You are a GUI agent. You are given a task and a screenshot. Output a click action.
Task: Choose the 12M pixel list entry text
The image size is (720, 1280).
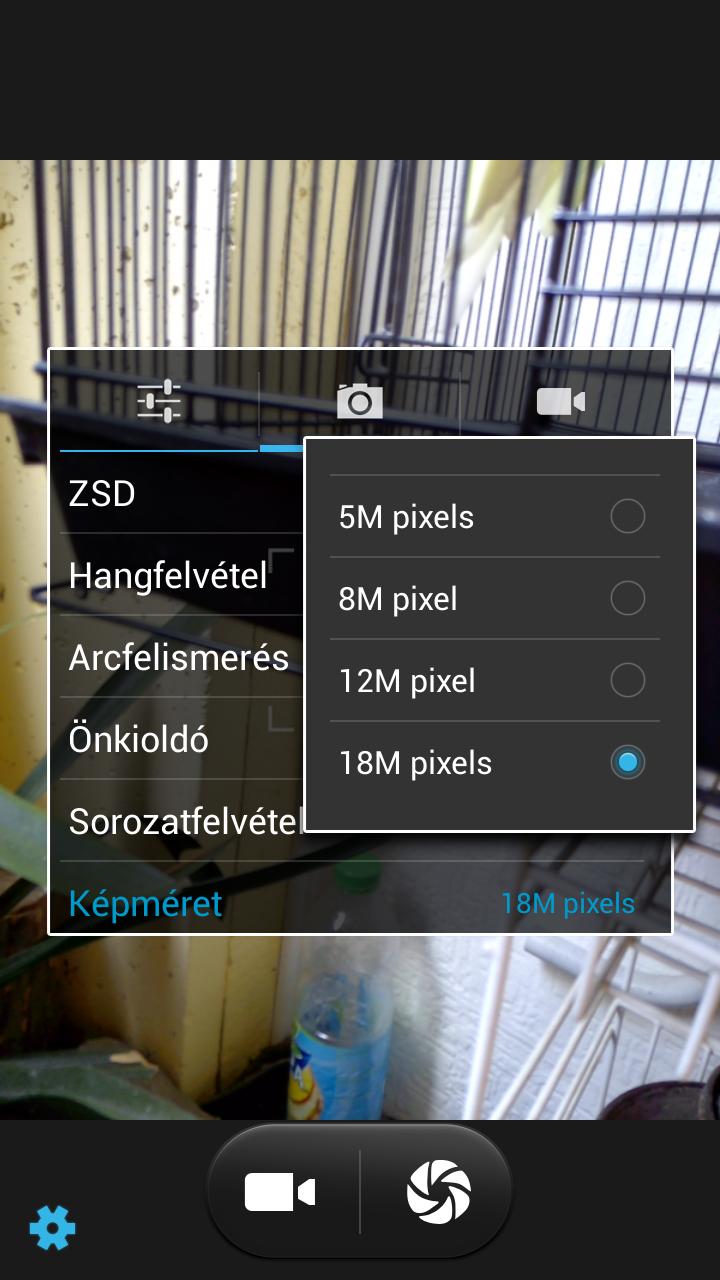tap(407, 681)
